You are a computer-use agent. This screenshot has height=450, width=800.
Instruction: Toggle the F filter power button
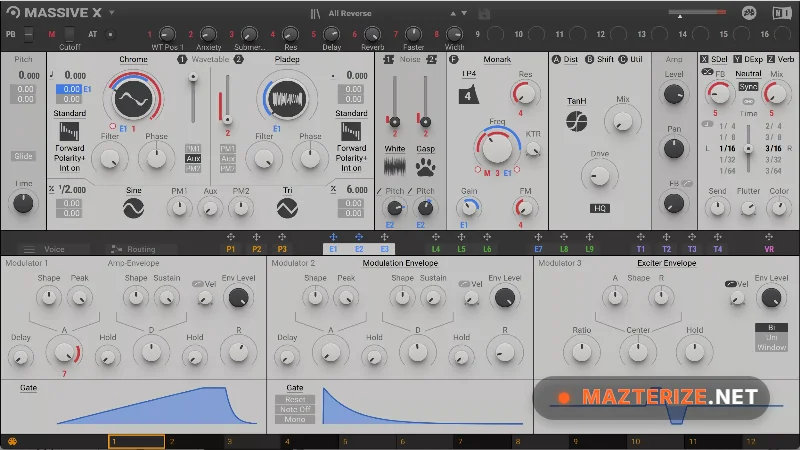pos(454,59)
